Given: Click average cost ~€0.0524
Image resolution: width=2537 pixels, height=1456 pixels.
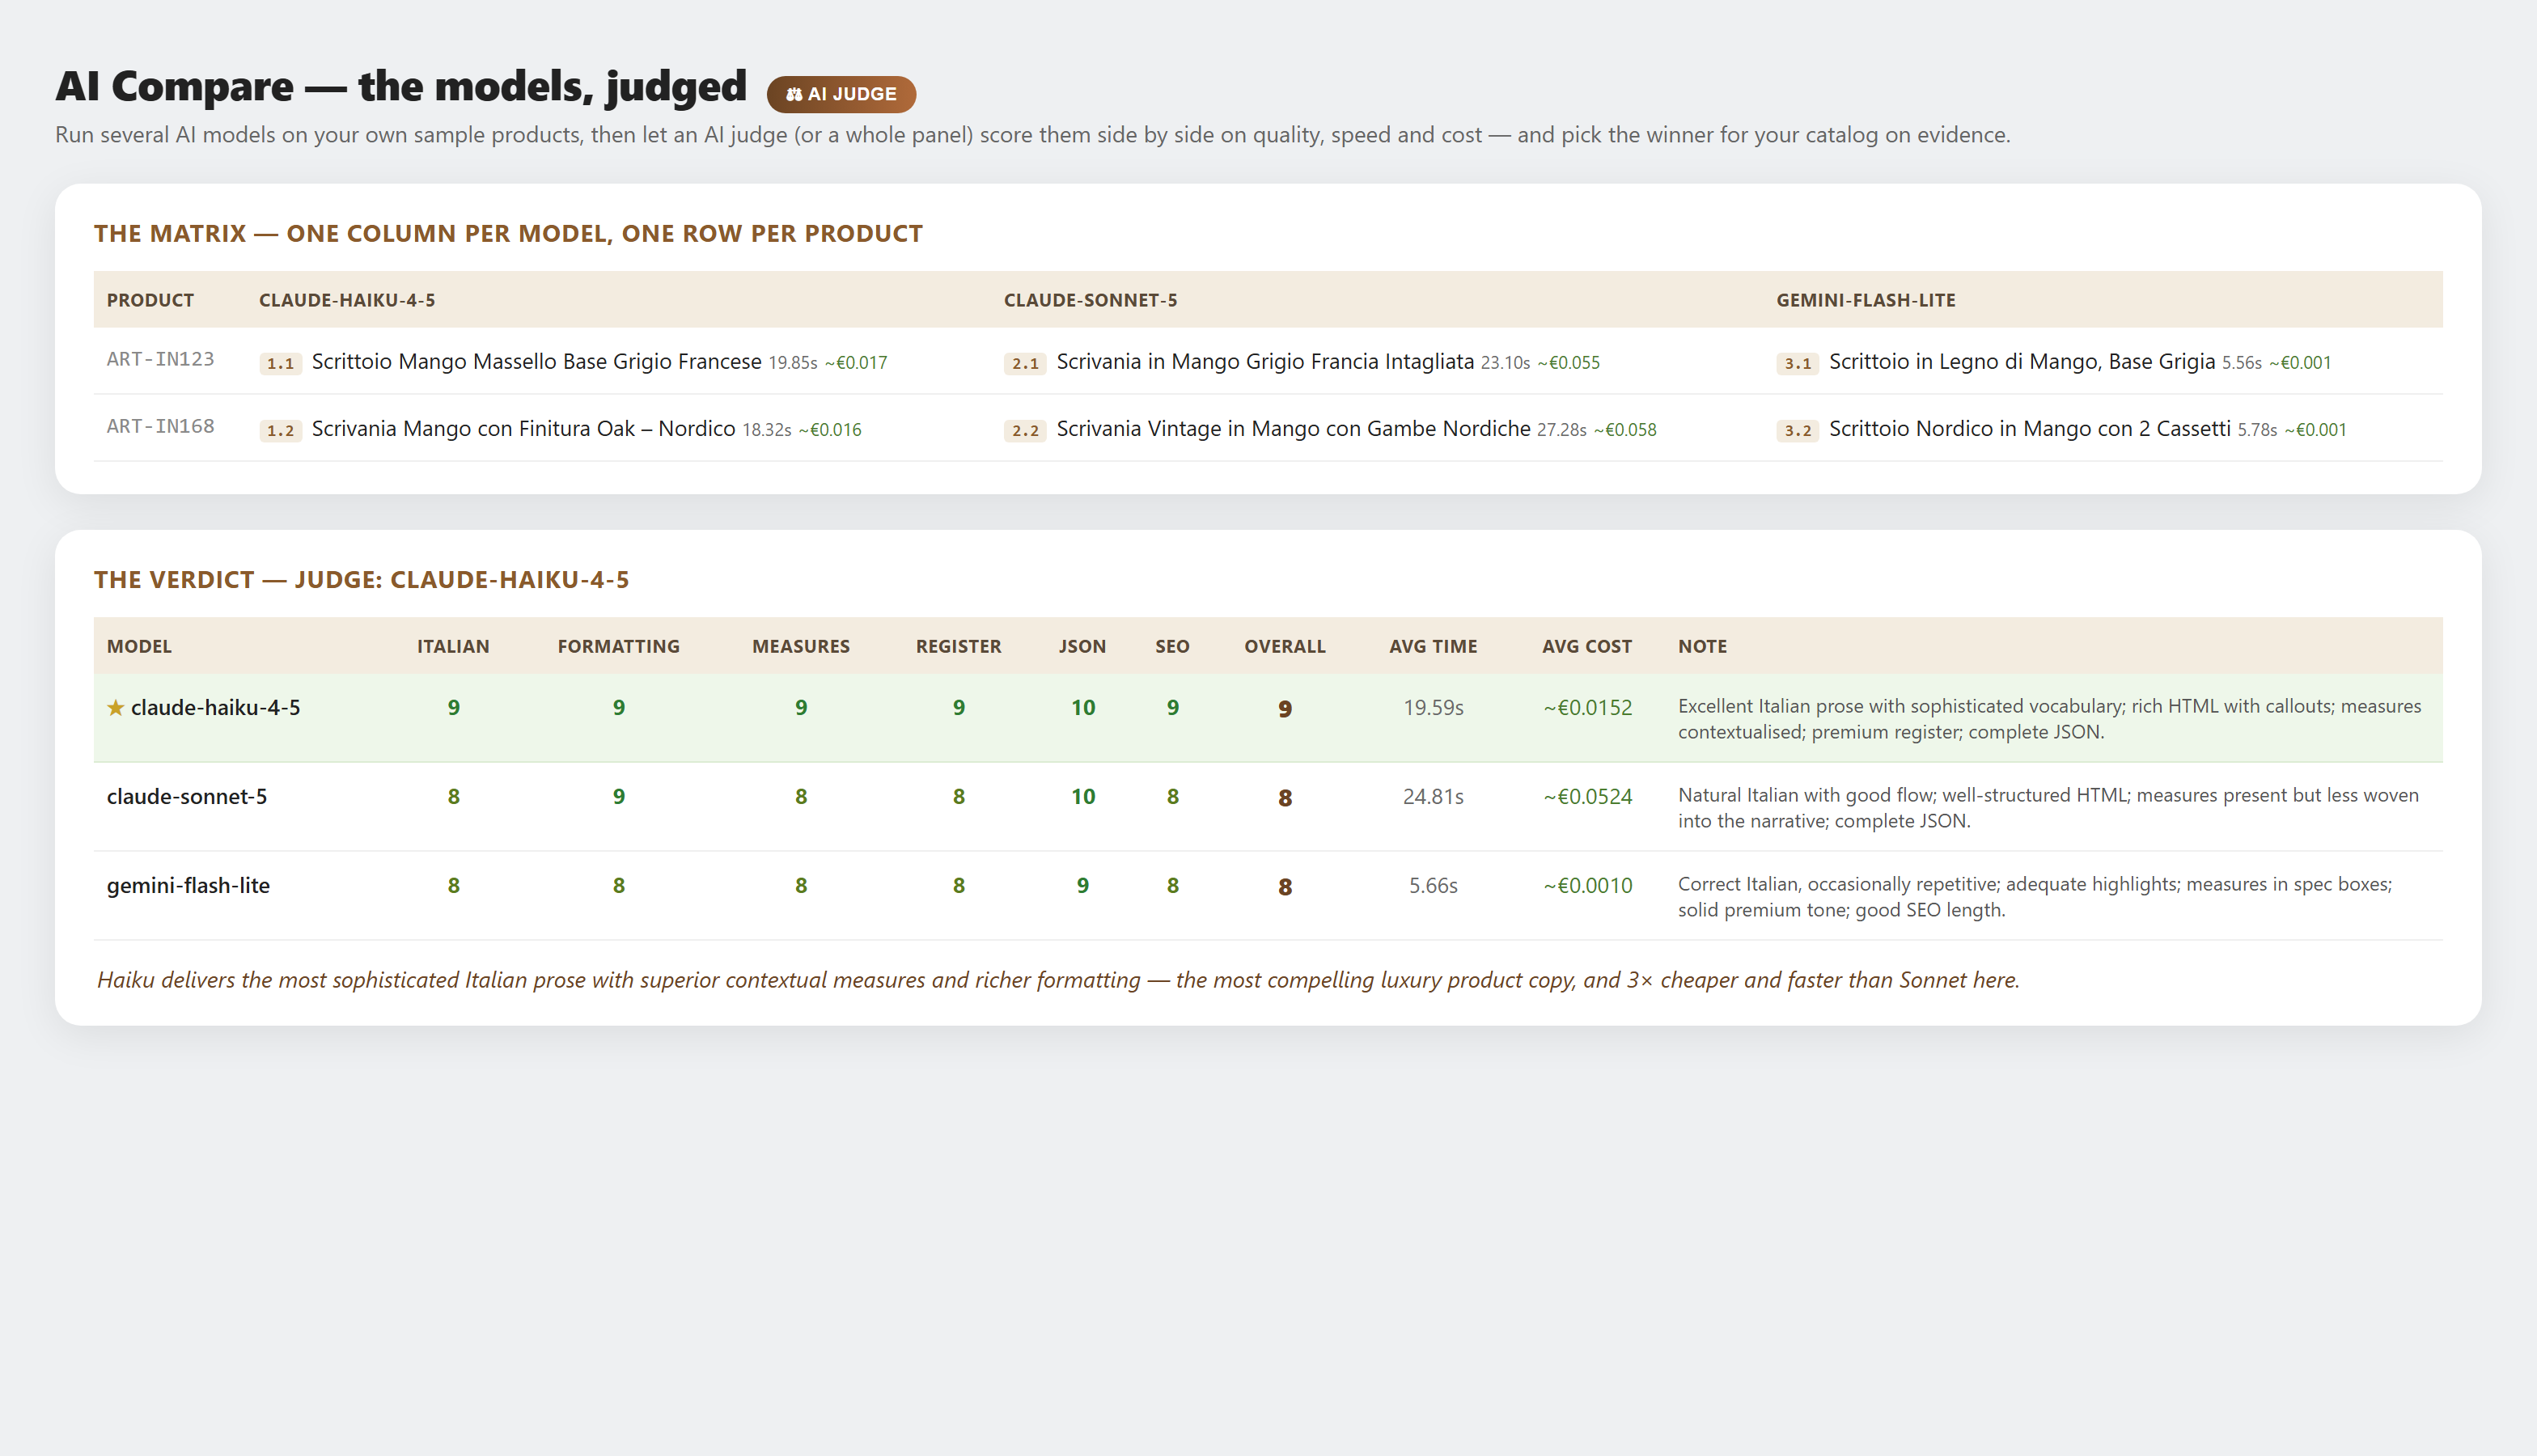Looking at the screenshot, I should tap(1587, 797).
